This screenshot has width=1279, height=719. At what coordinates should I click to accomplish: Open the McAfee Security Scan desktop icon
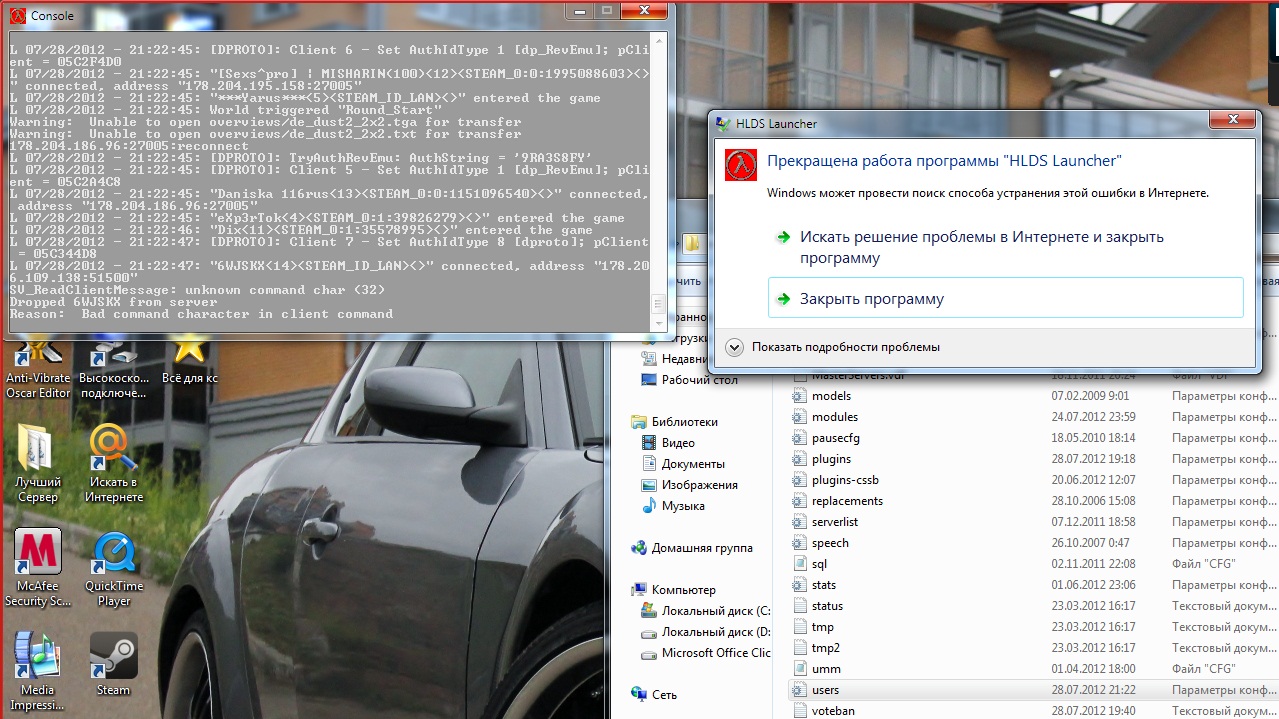[x=38, y=567]
